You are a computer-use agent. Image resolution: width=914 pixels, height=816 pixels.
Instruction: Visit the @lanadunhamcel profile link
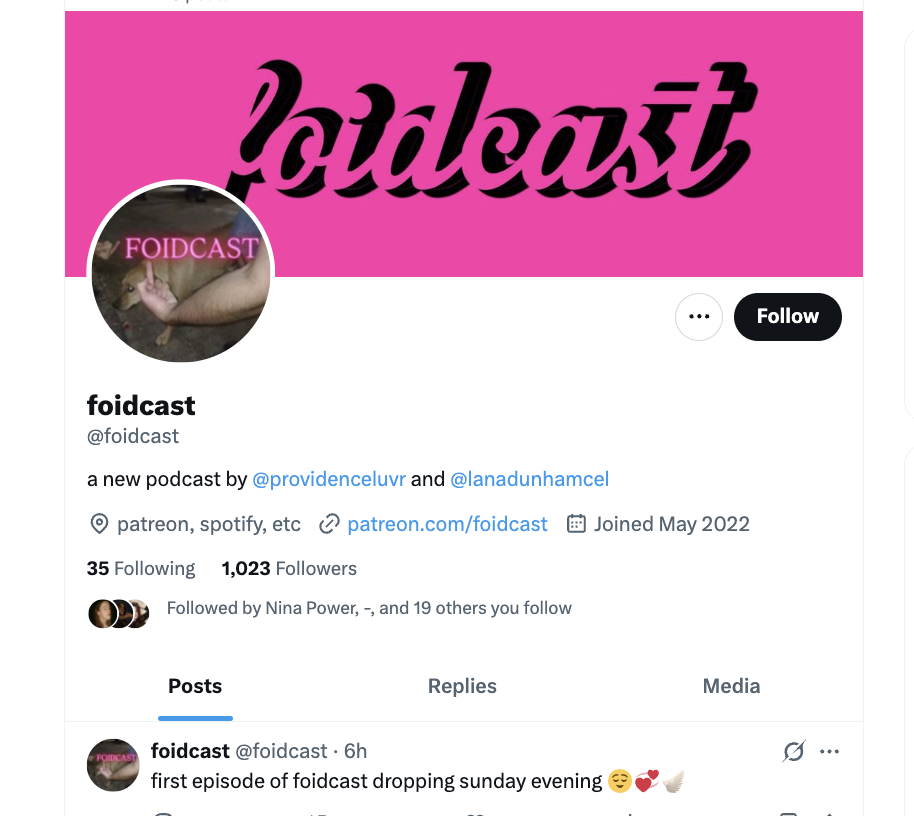[529, 479]
